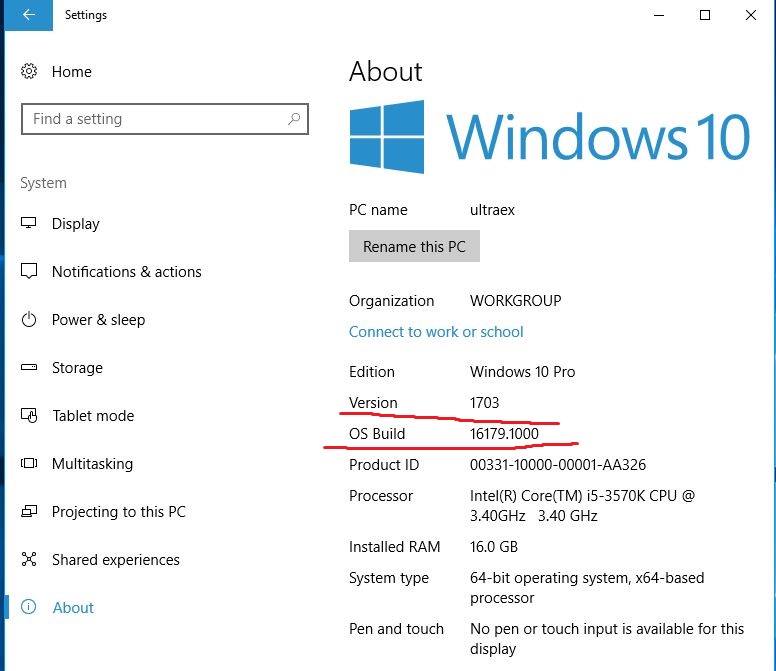776x671 pixels.
Task: Select Projecting to this PC
Action: 119,512
